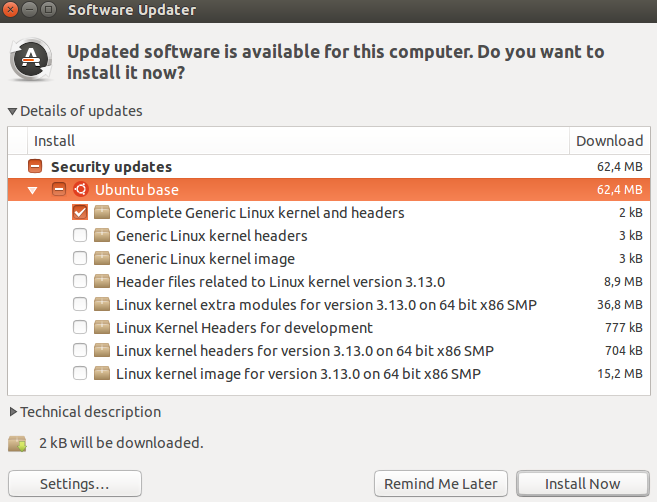The height and width of the screenshot is (502, 657).
Task: Collapse the Details of updates section
Action: [13, 112]
